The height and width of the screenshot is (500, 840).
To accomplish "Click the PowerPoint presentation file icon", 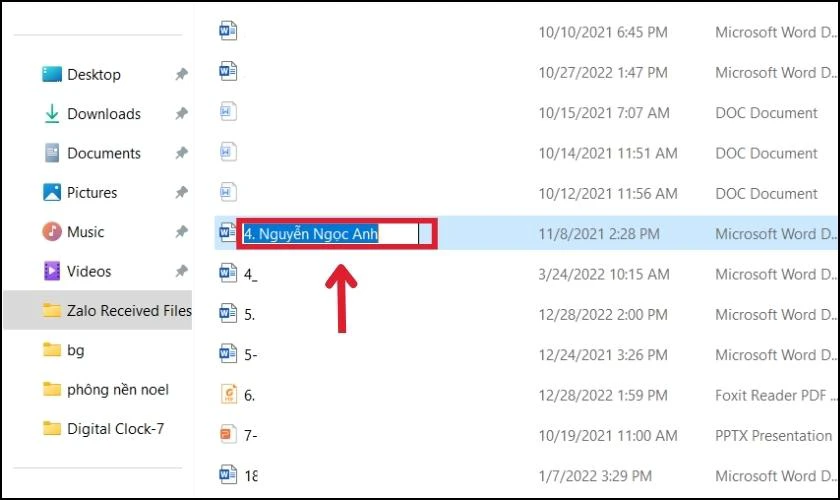I will click(x=228, y=434).
